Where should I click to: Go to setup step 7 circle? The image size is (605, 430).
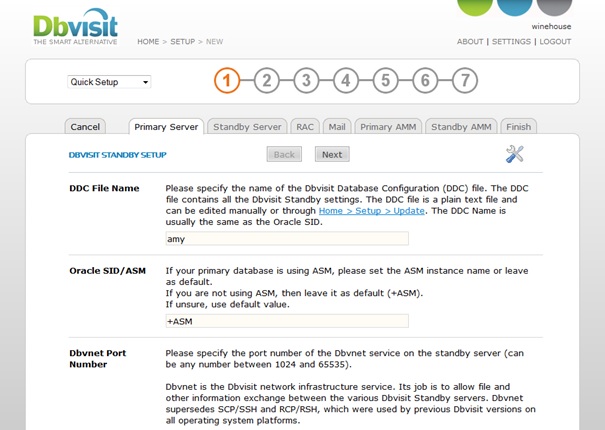click(x=465, y=80)
